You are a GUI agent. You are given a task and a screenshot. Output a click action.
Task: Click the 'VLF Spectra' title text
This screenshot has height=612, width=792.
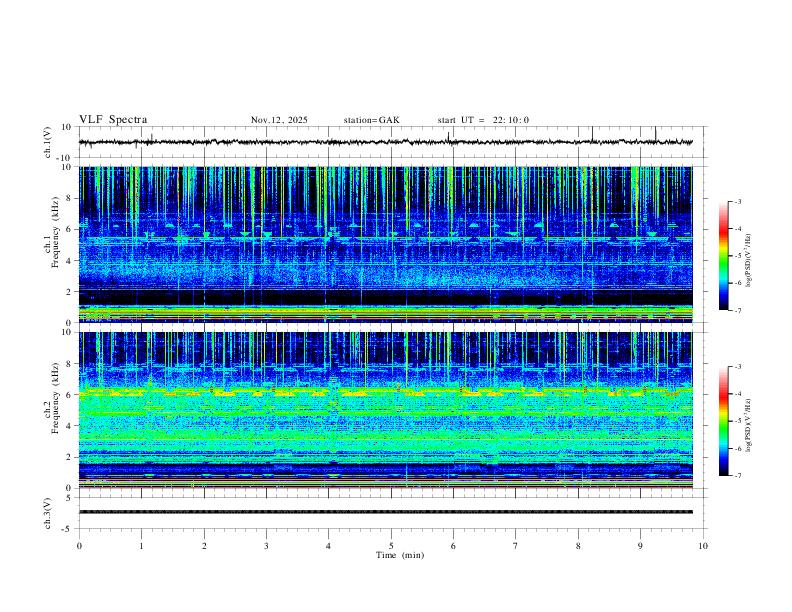coord(113,120)
